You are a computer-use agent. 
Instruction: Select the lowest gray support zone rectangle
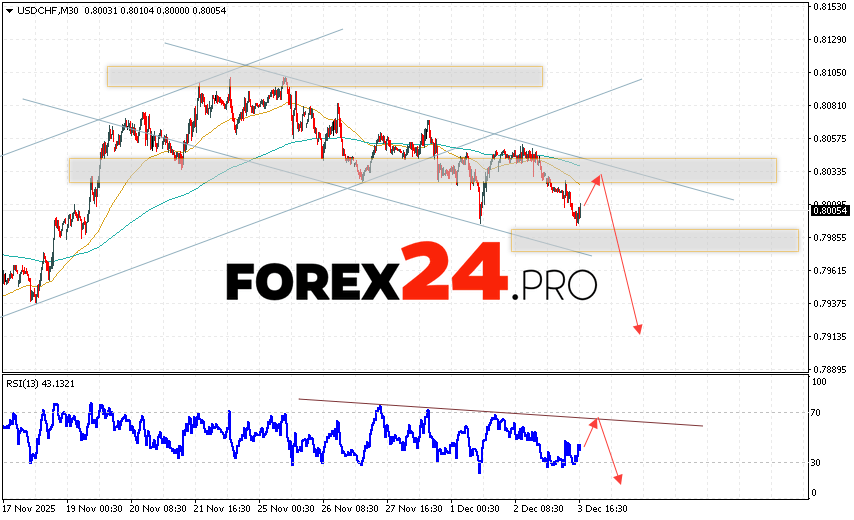click(x=654, y=240)
